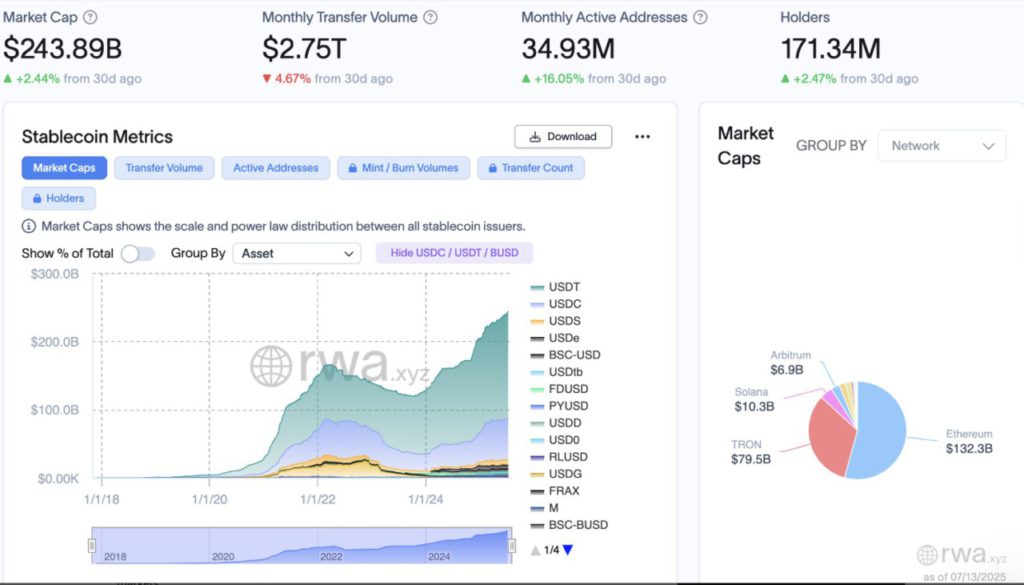Click the Market Cap help question-mark icon

click(x=91, y=18)
